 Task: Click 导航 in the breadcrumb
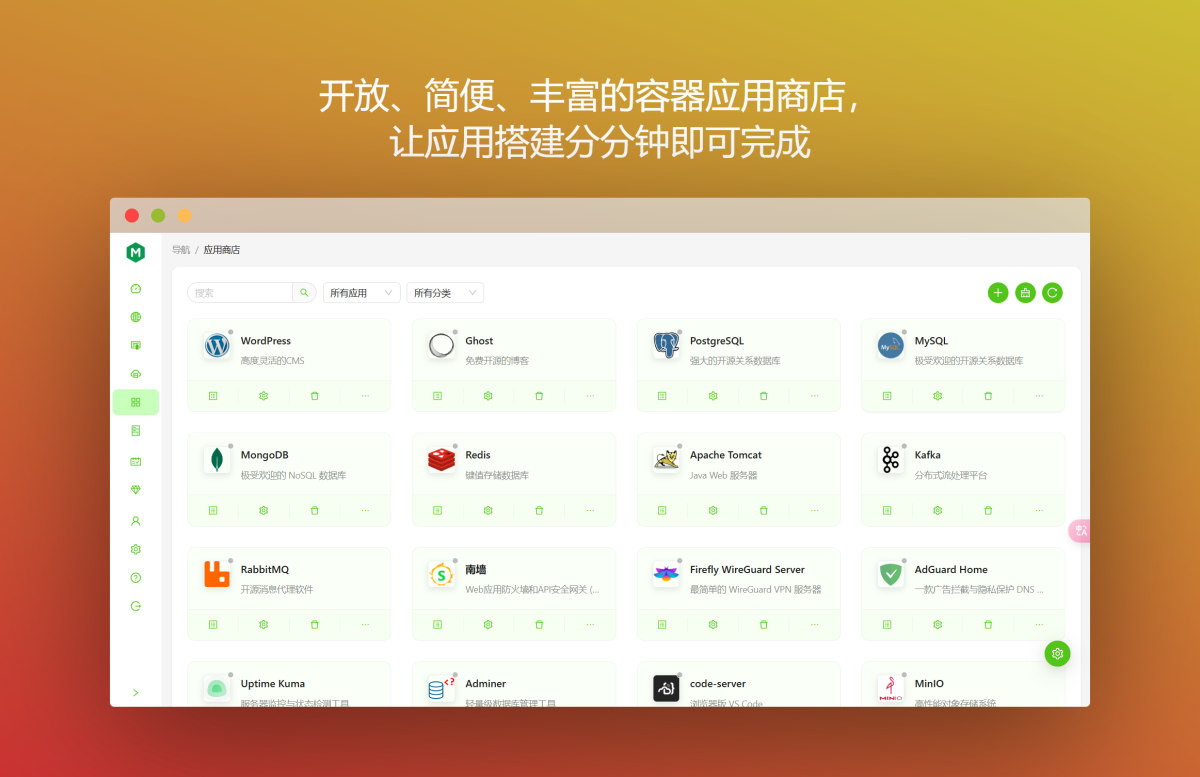181,249
